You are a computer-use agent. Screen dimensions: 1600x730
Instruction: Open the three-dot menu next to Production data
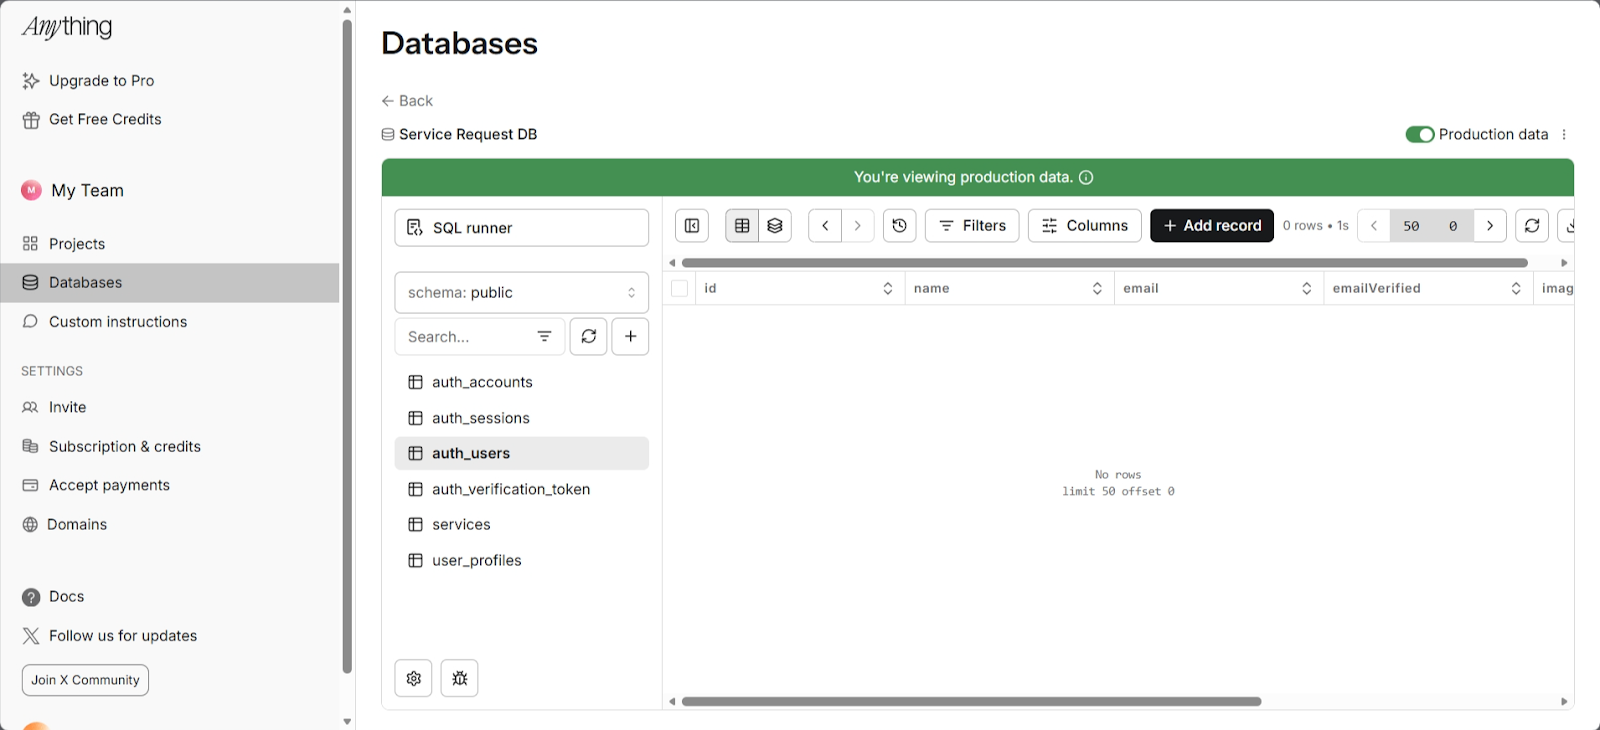(1564, 135)
